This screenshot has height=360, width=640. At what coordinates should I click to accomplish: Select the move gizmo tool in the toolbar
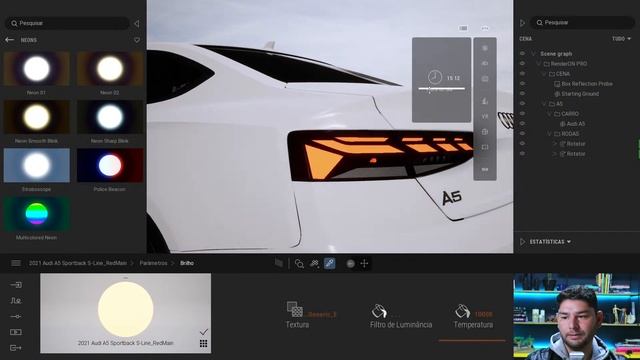pyautogui.click(x=364, y=264)
